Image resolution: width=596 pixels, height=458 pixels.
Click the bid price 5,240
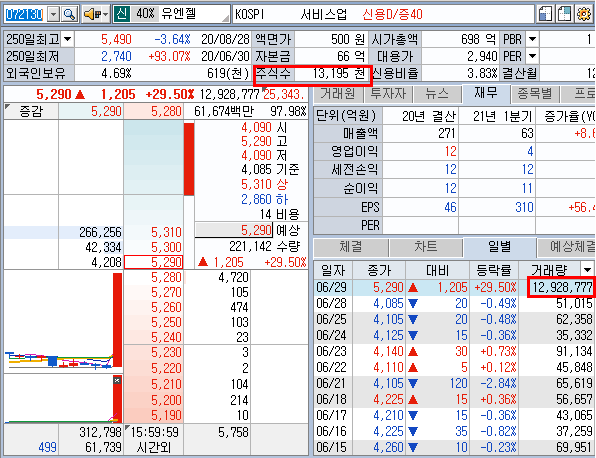[166, 337]
